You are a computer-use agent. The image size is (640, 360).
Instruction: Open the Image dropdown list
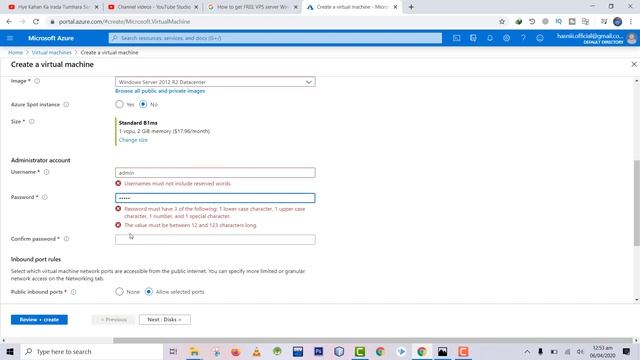(215, 82)
